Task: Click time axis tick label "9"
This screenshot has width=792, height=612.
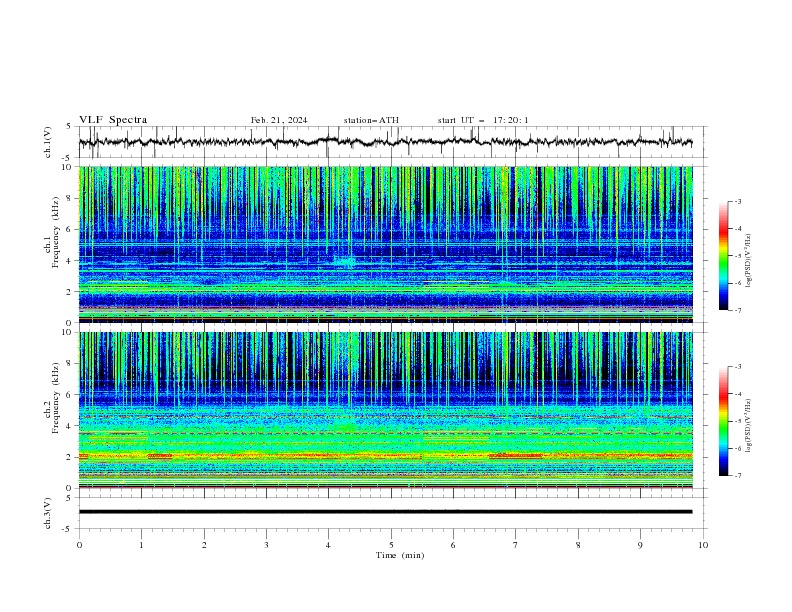Action: pyautogui.click(x=640, y=545)
